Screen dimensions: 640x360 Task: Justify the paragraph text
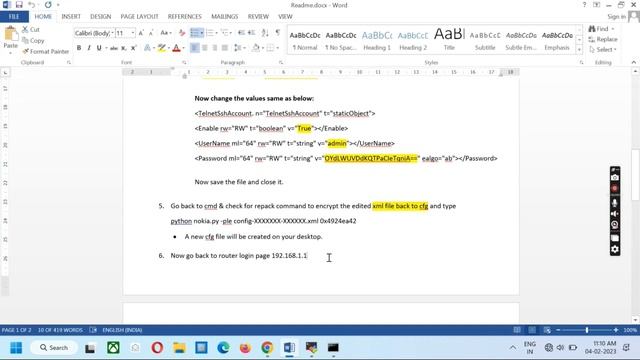224,48
